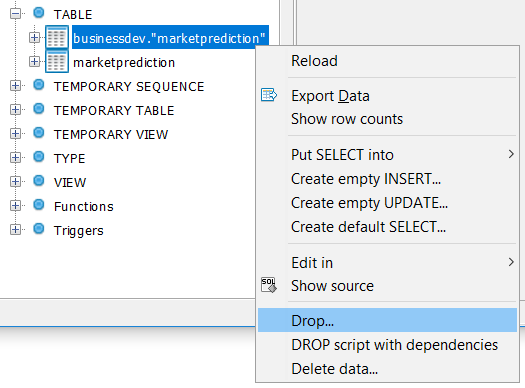Select the TEMPORARY SEQUENCE label

(x=129, y=87)
